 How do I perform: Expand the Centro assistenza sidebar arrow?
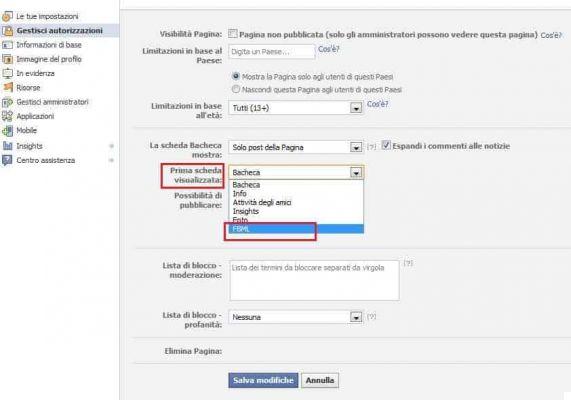(111, 160)
